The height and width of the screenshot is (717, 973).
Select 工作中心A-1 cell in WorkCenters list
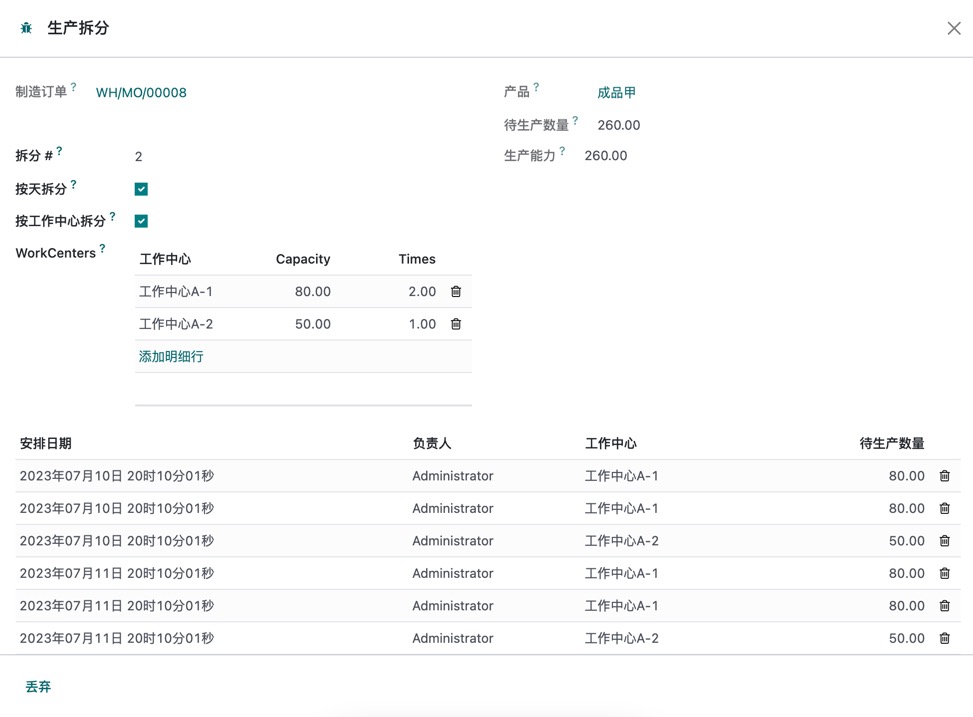pos(176,292)
